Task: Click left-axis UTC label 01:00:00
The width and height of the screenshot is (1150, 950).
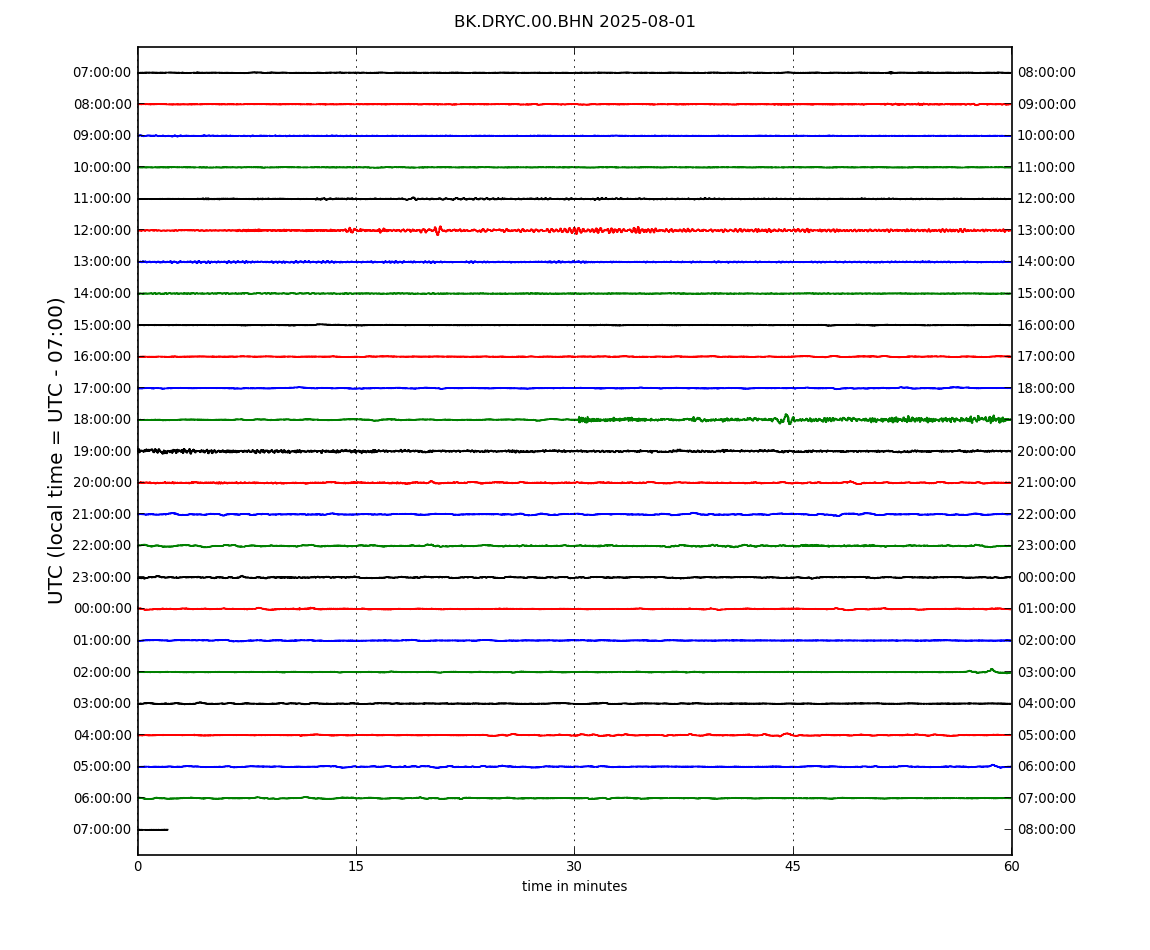Action: [102, 640]
